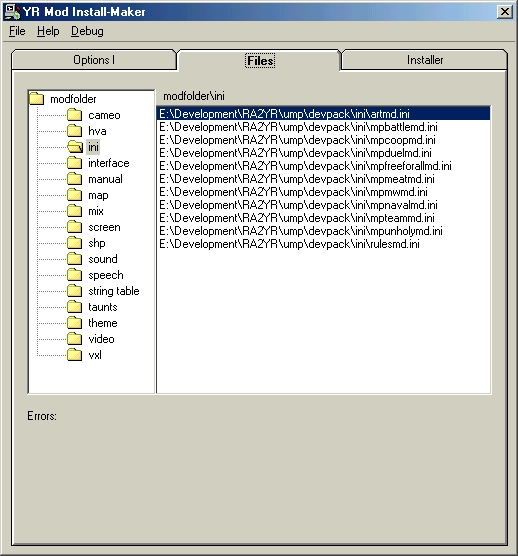Screen dimensions: 518x556
Task: Select the interface tree label
Action: (108, 163)
